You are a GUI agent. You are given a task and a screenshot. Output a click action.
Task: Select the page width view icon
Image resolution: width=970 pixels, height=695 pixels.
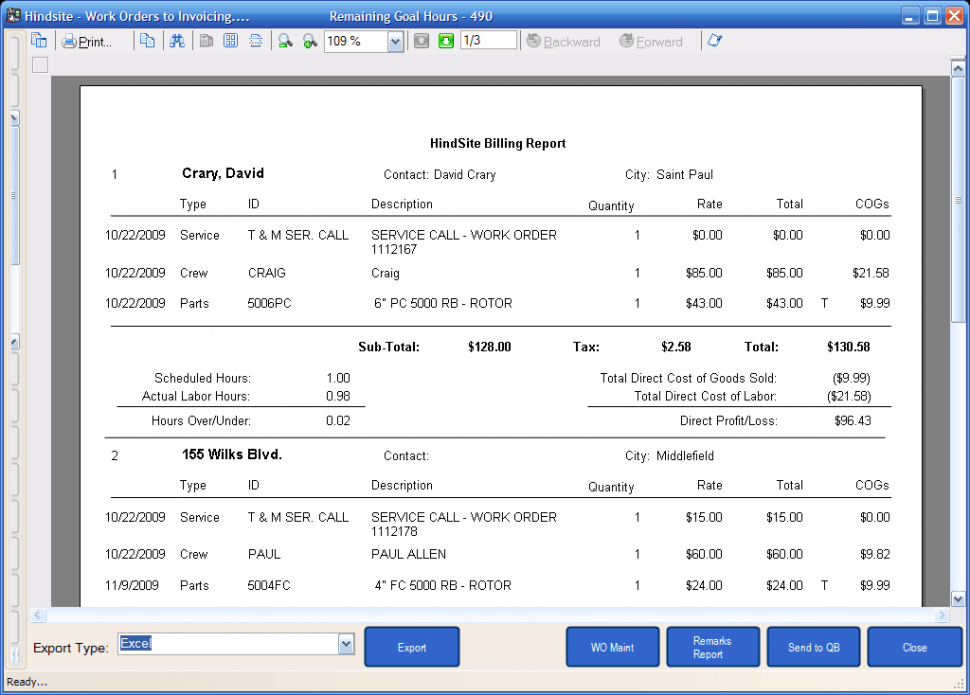(x=255, y=41)
